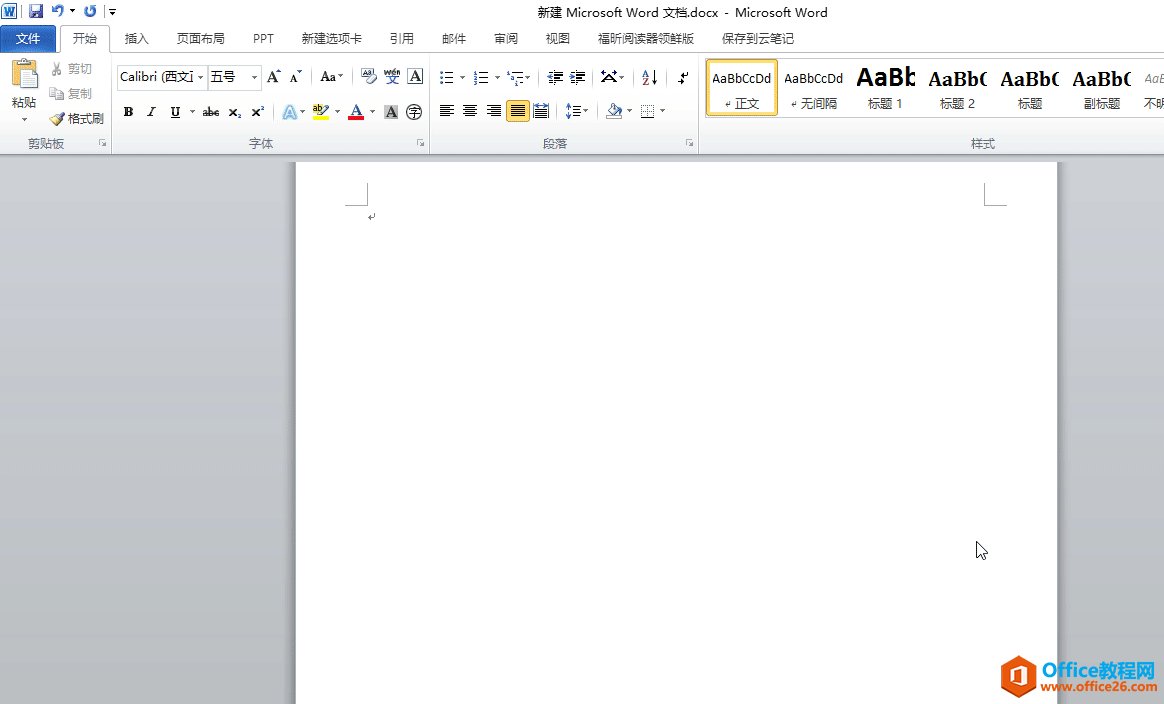Expand the Change Case (Aa) menu
The height and width of the screenshot is (704, 1164).
coord(331,76)
